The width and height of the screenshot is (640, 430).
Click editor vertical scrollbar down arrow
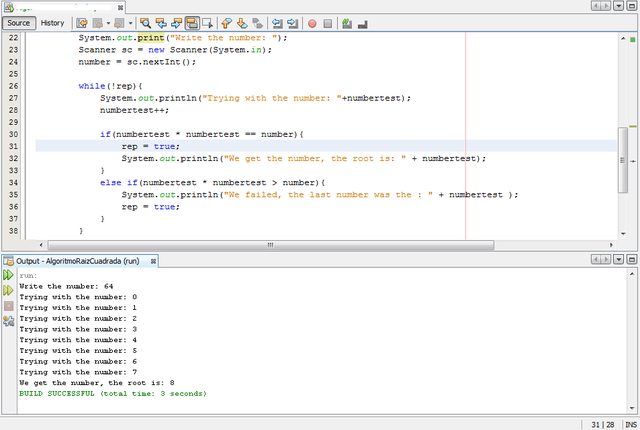[x=623, y=234]
